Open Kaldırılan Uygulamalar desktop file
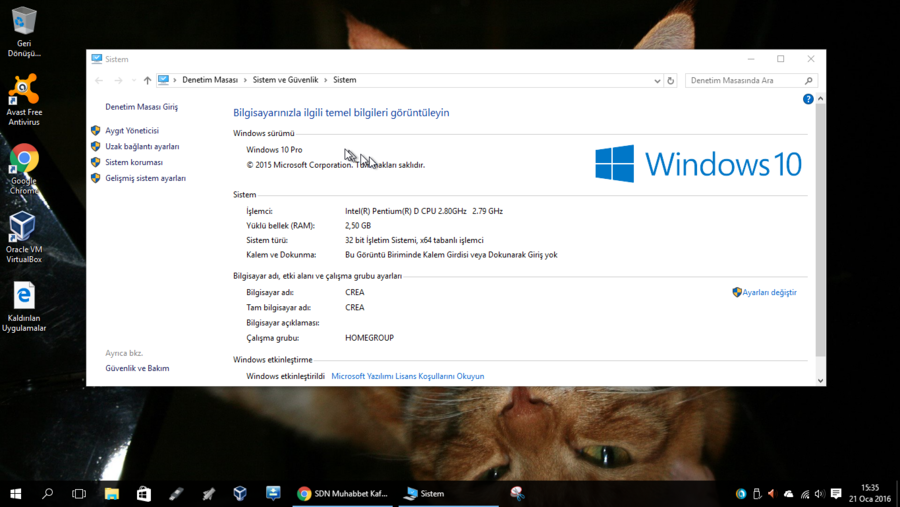 click(x=24, y=307)
